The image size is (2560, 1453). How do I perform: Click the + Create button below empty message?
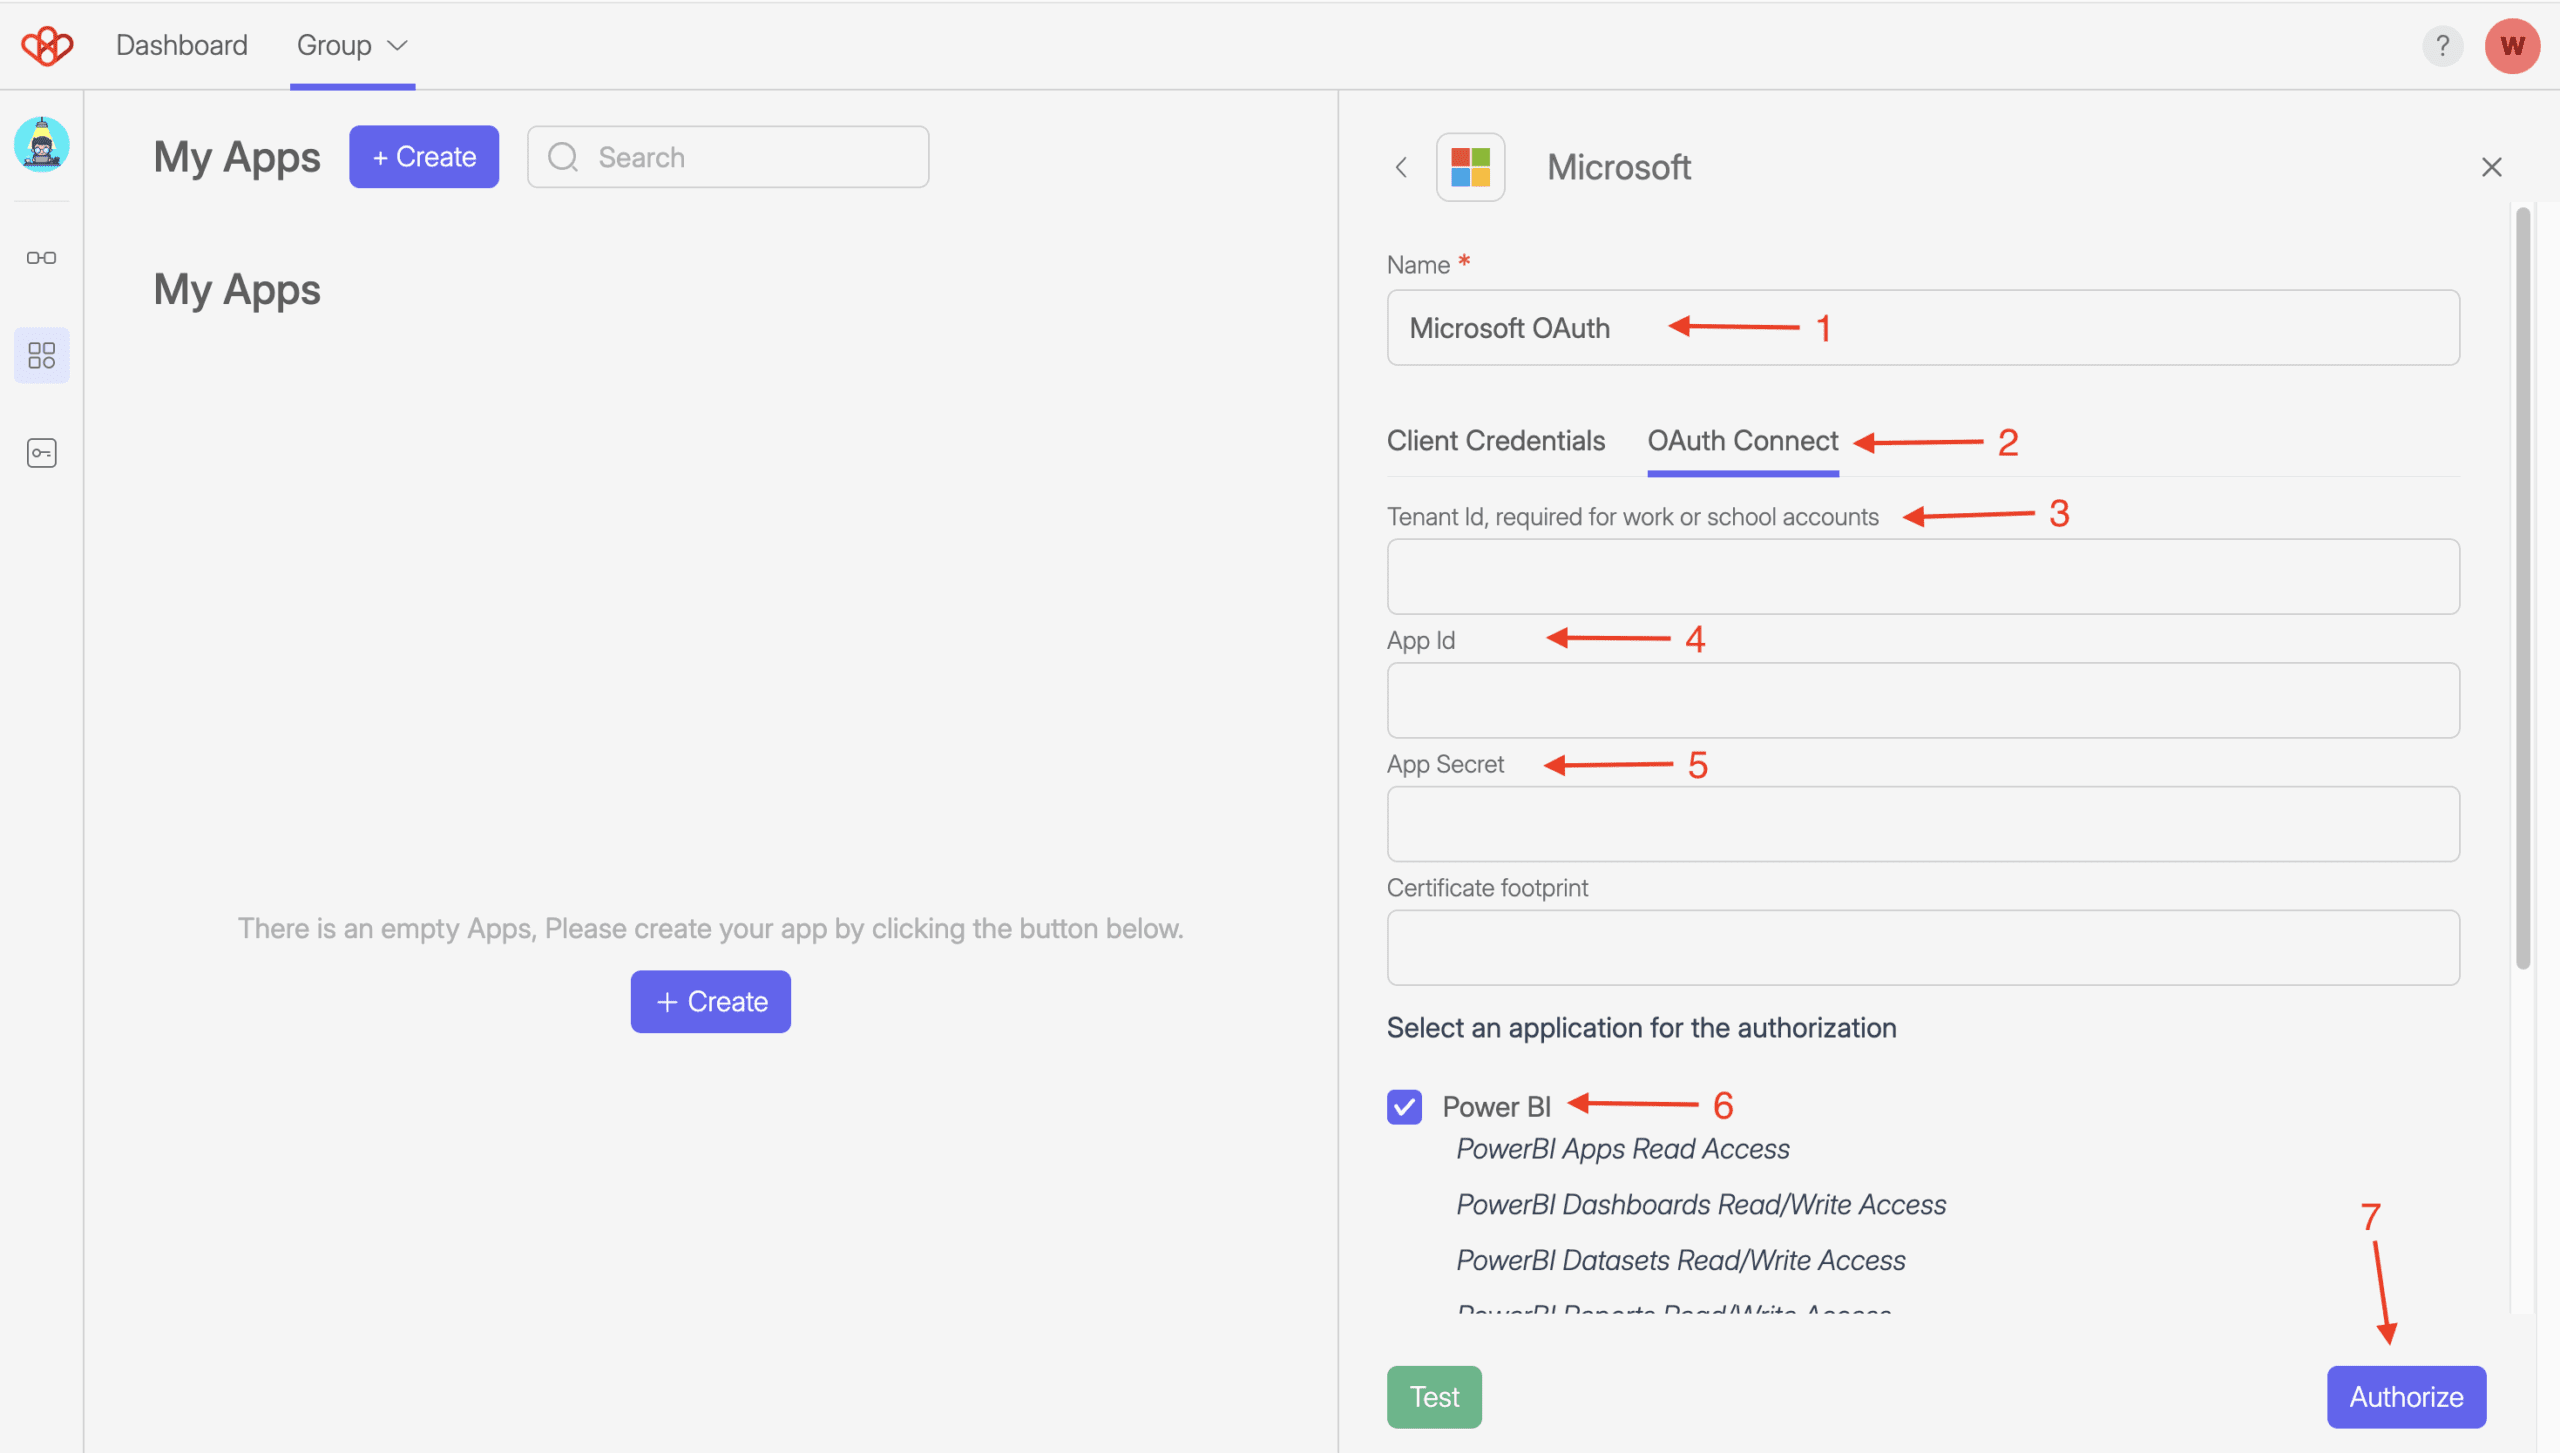pyautogui.click(x=711, y=1001)
